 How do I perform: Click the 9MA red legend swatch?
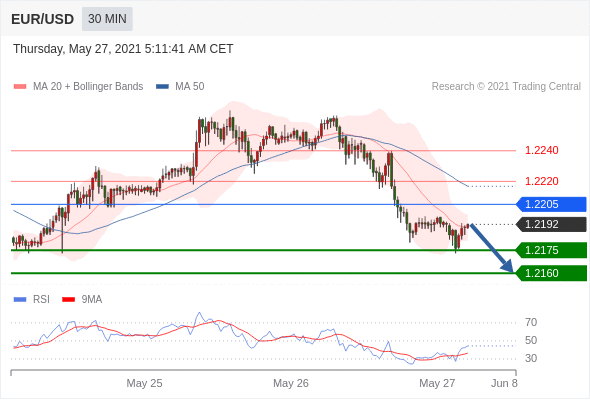[x=68, y=300]
